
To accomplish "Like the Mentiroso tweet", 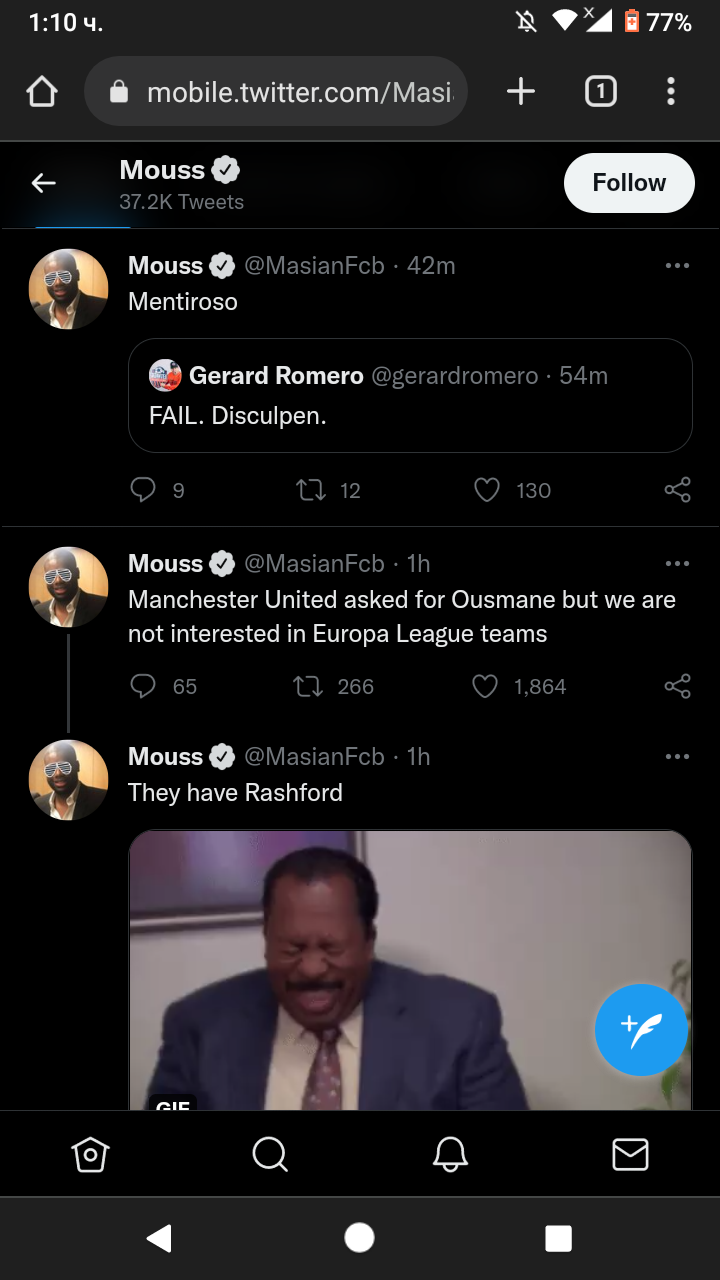I will (x=487, y=490).
